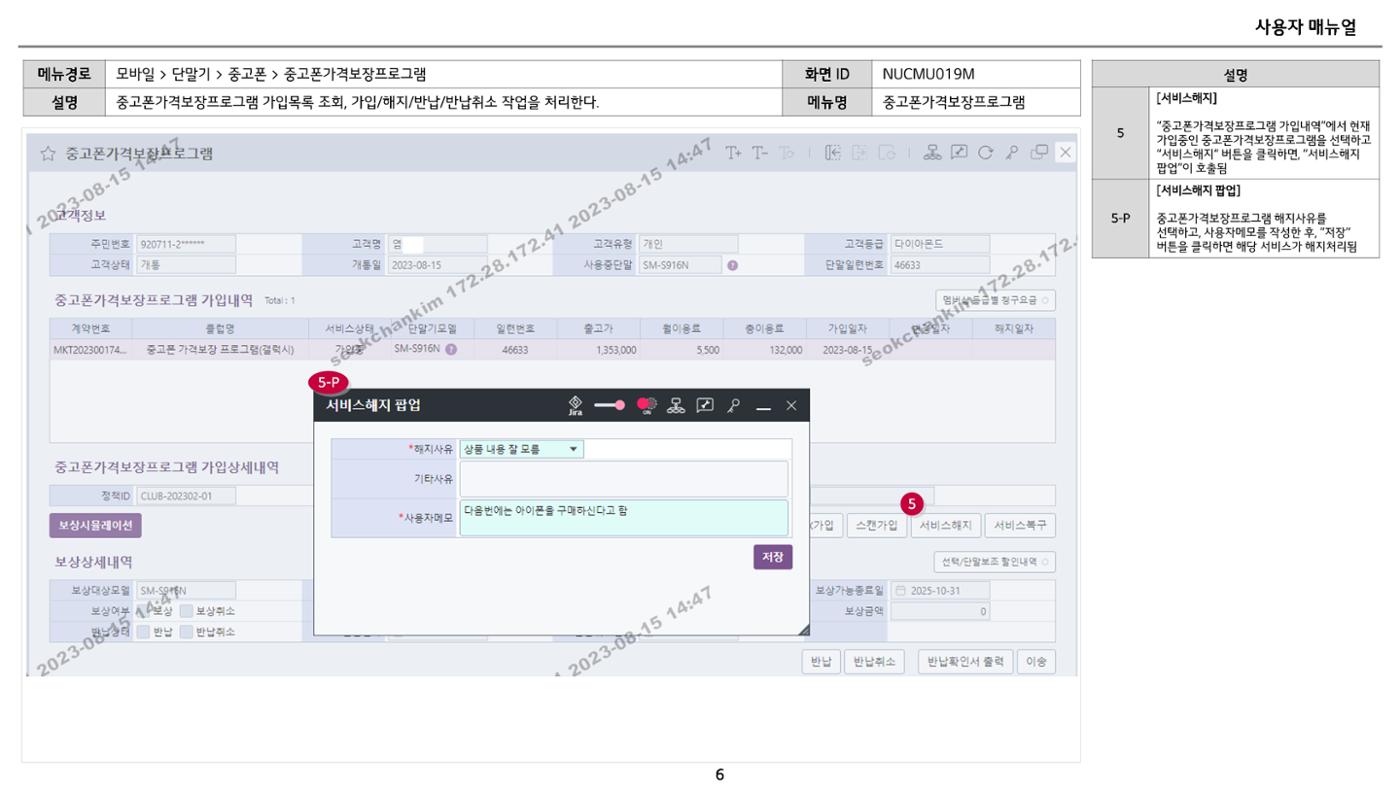The height and width of the screenshot is (788, 1400).
Task: Click the 반납취소 button at the bottom
Action: tap(874, 662)
